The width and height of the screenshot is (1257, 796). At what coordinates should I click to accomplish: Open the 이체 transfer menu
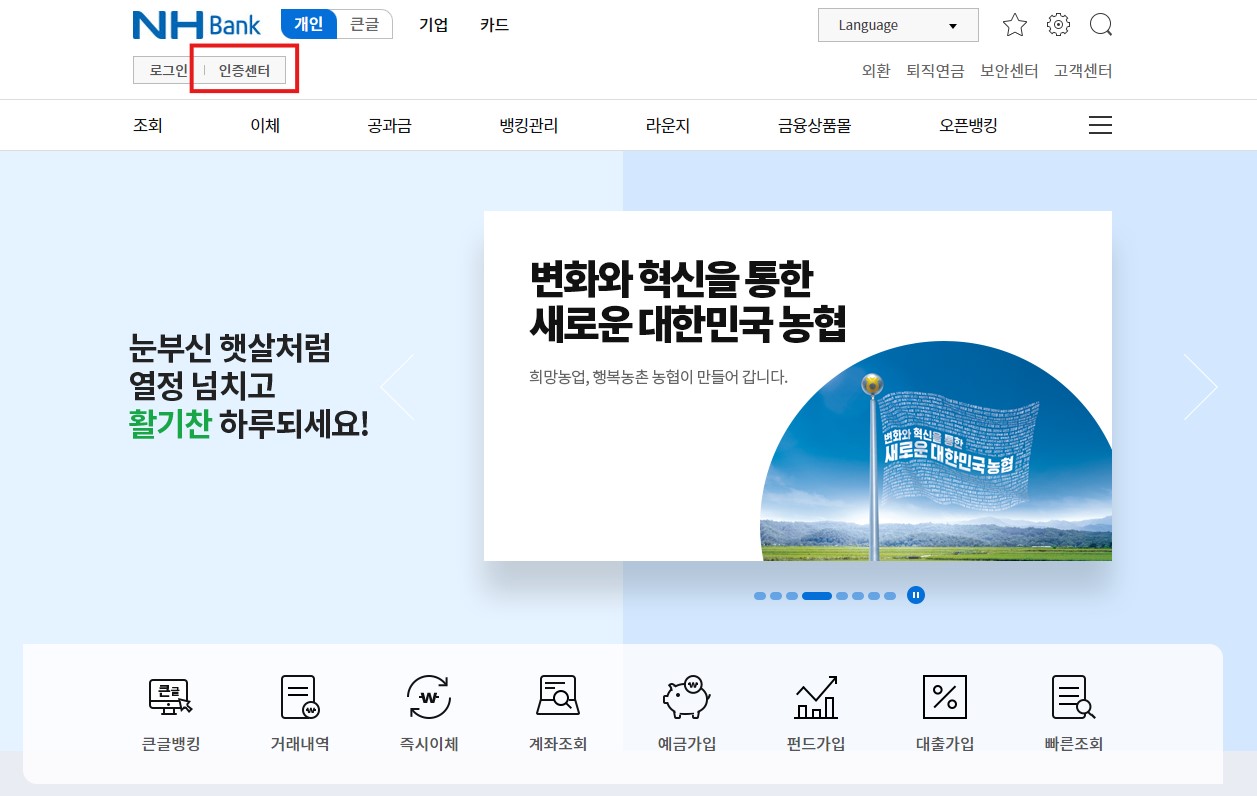tap(264, 125)
